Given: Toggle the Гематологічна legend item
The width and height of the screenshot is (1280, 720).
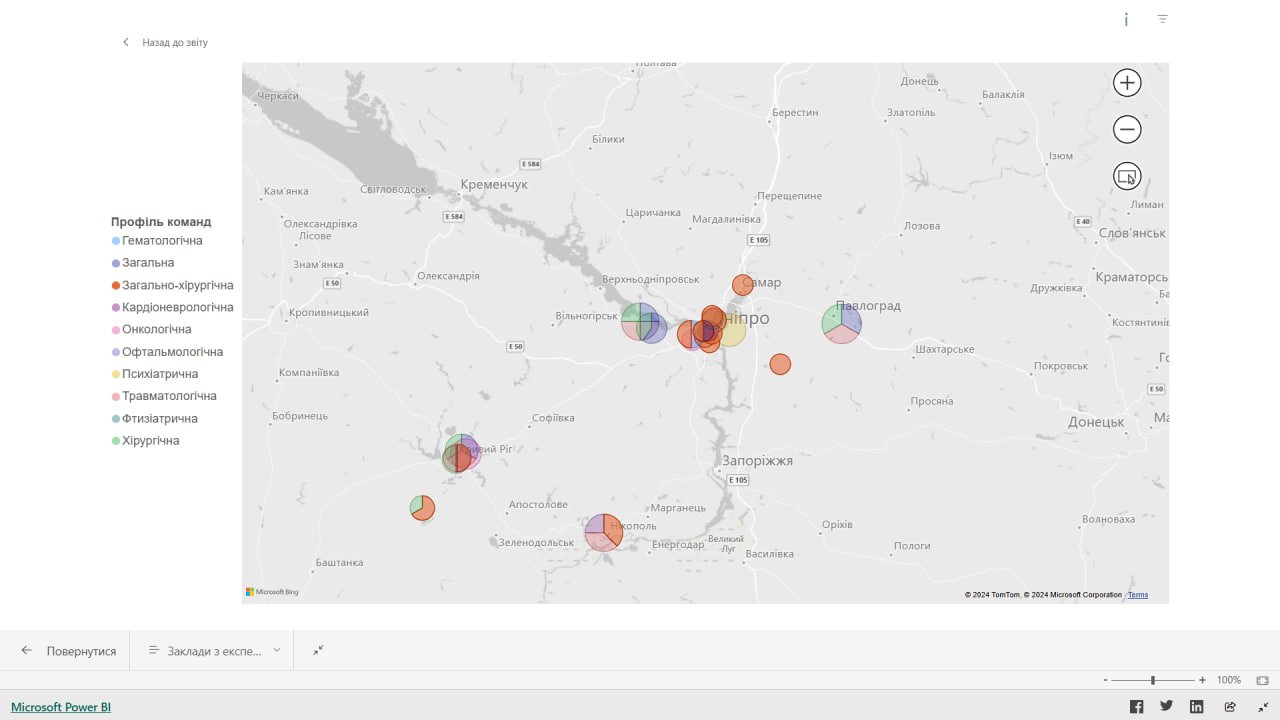Looking at the screenshot, I should (161, 241).
